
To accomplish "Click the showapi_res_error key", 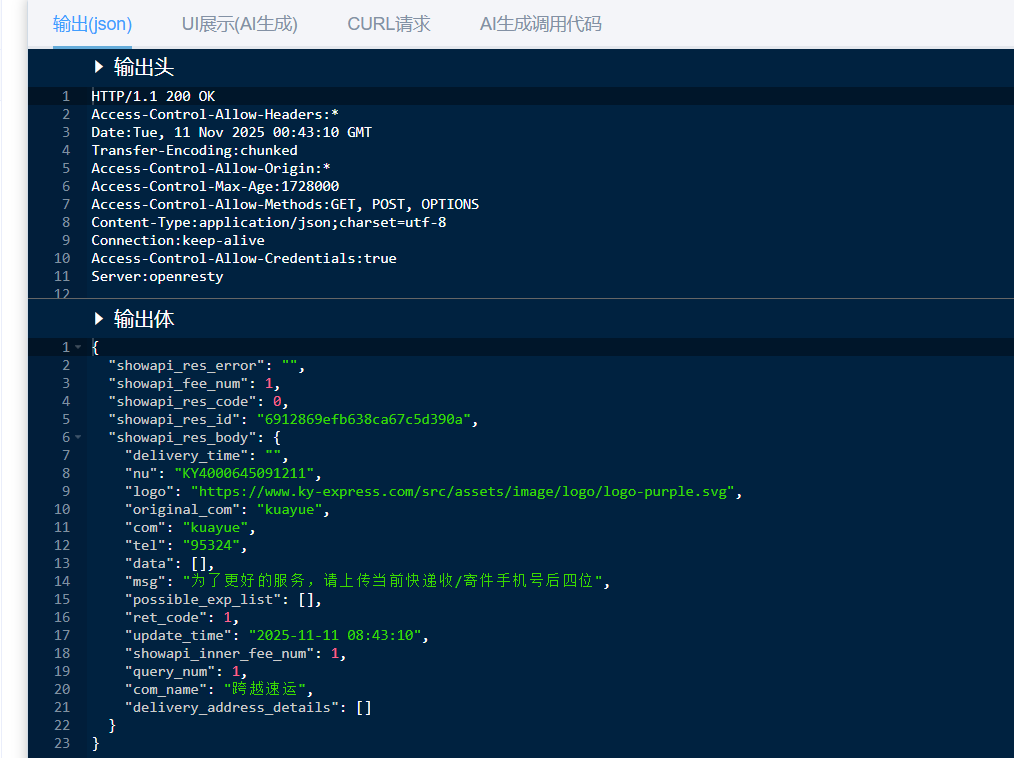I will (x=186, y=365).
